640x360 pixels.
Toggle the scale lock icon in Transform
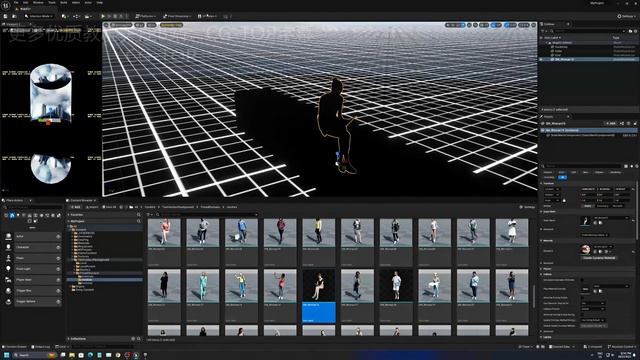(x=564, y=200)
